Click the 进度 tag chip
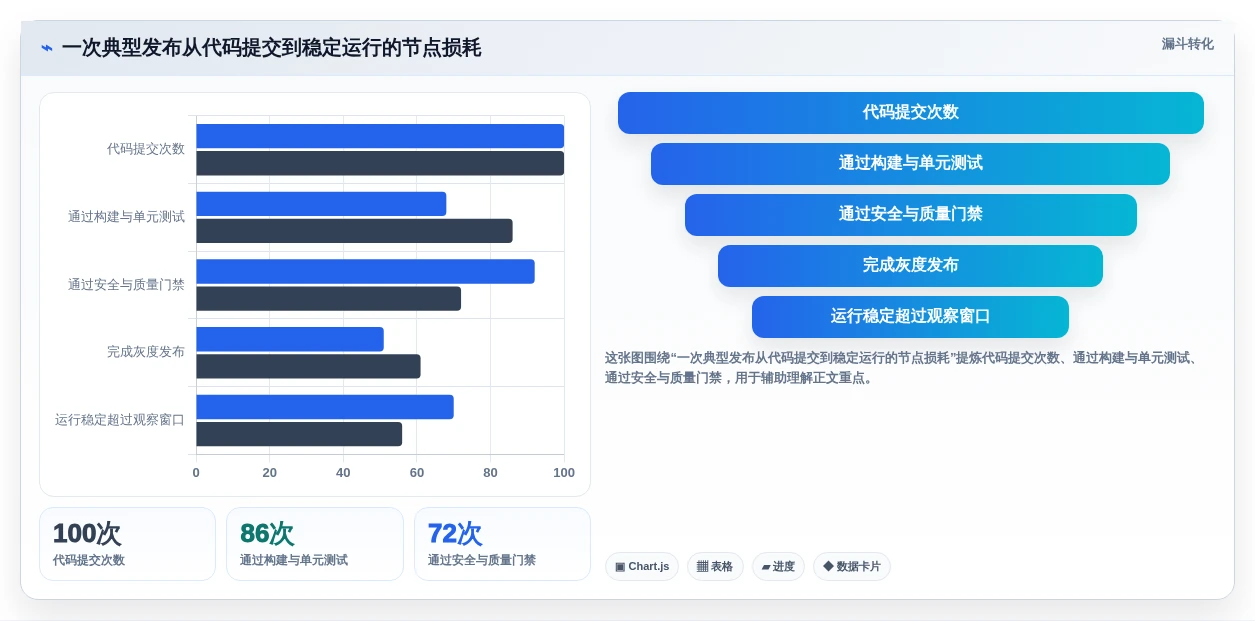 [778, 567]
